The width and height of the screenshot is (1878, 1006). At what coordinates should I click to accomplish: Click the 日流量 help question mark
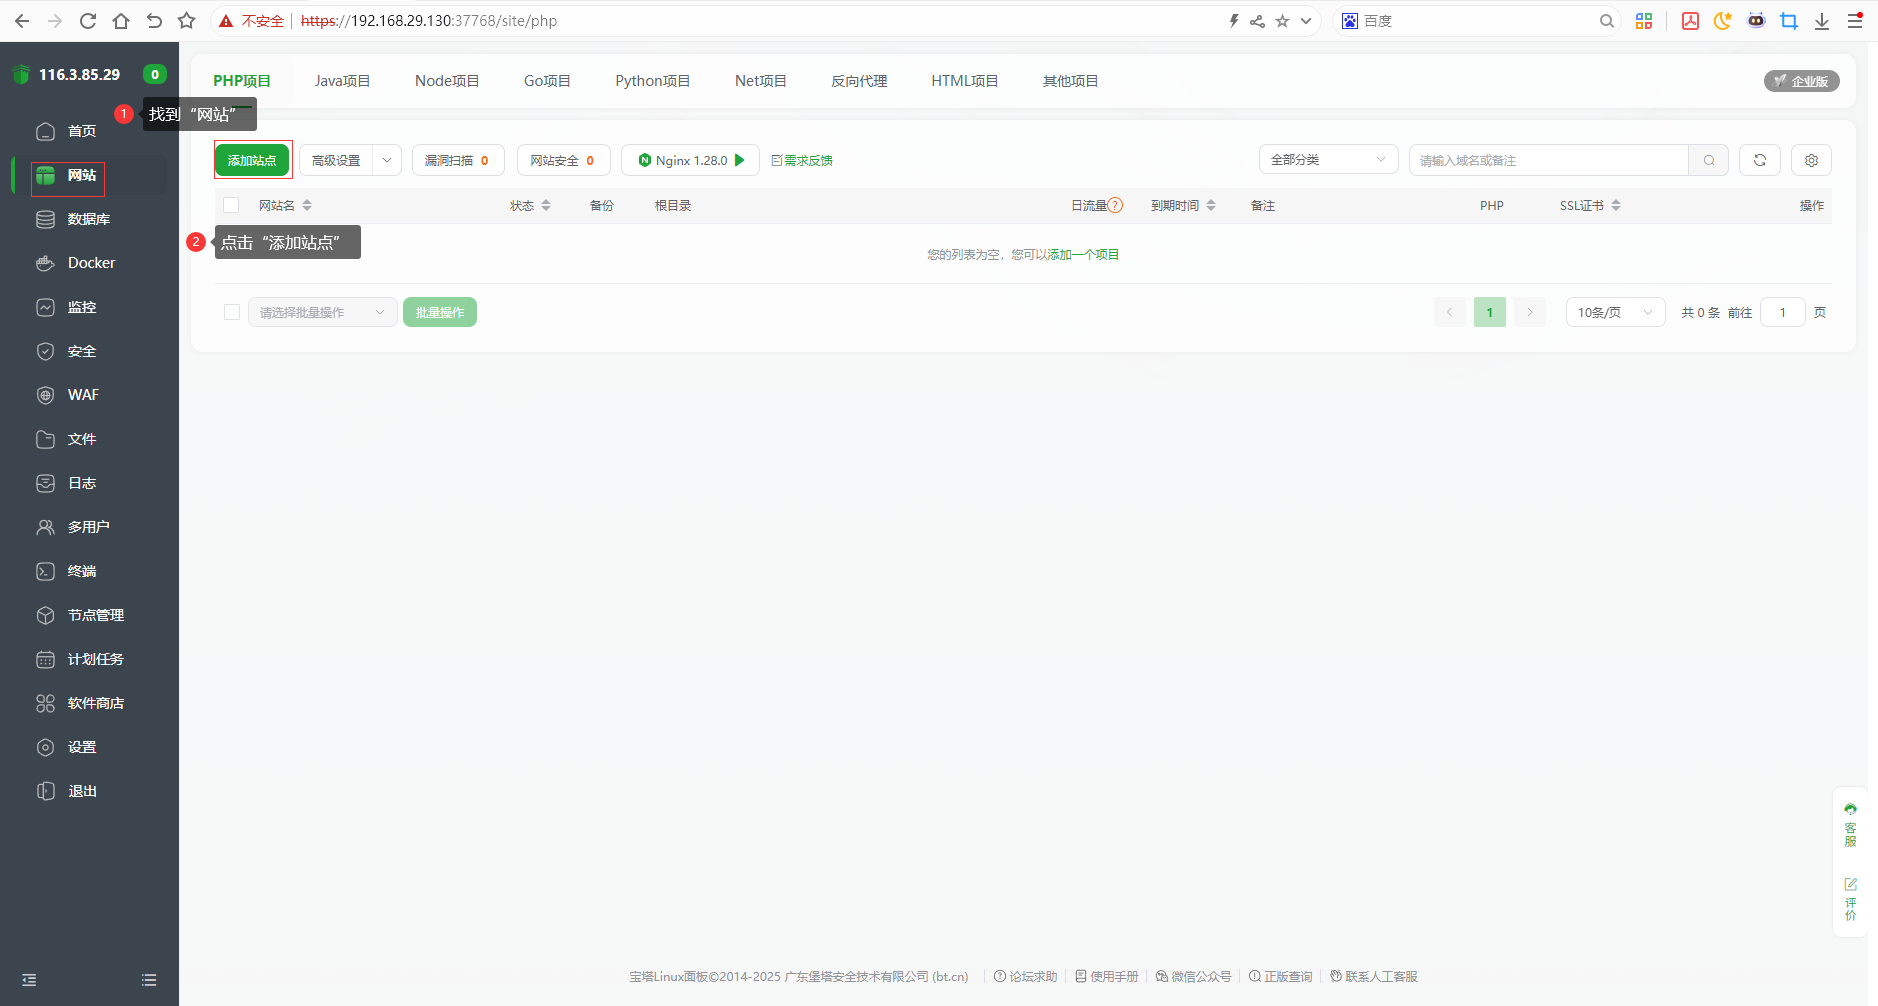coord(1115,205)
